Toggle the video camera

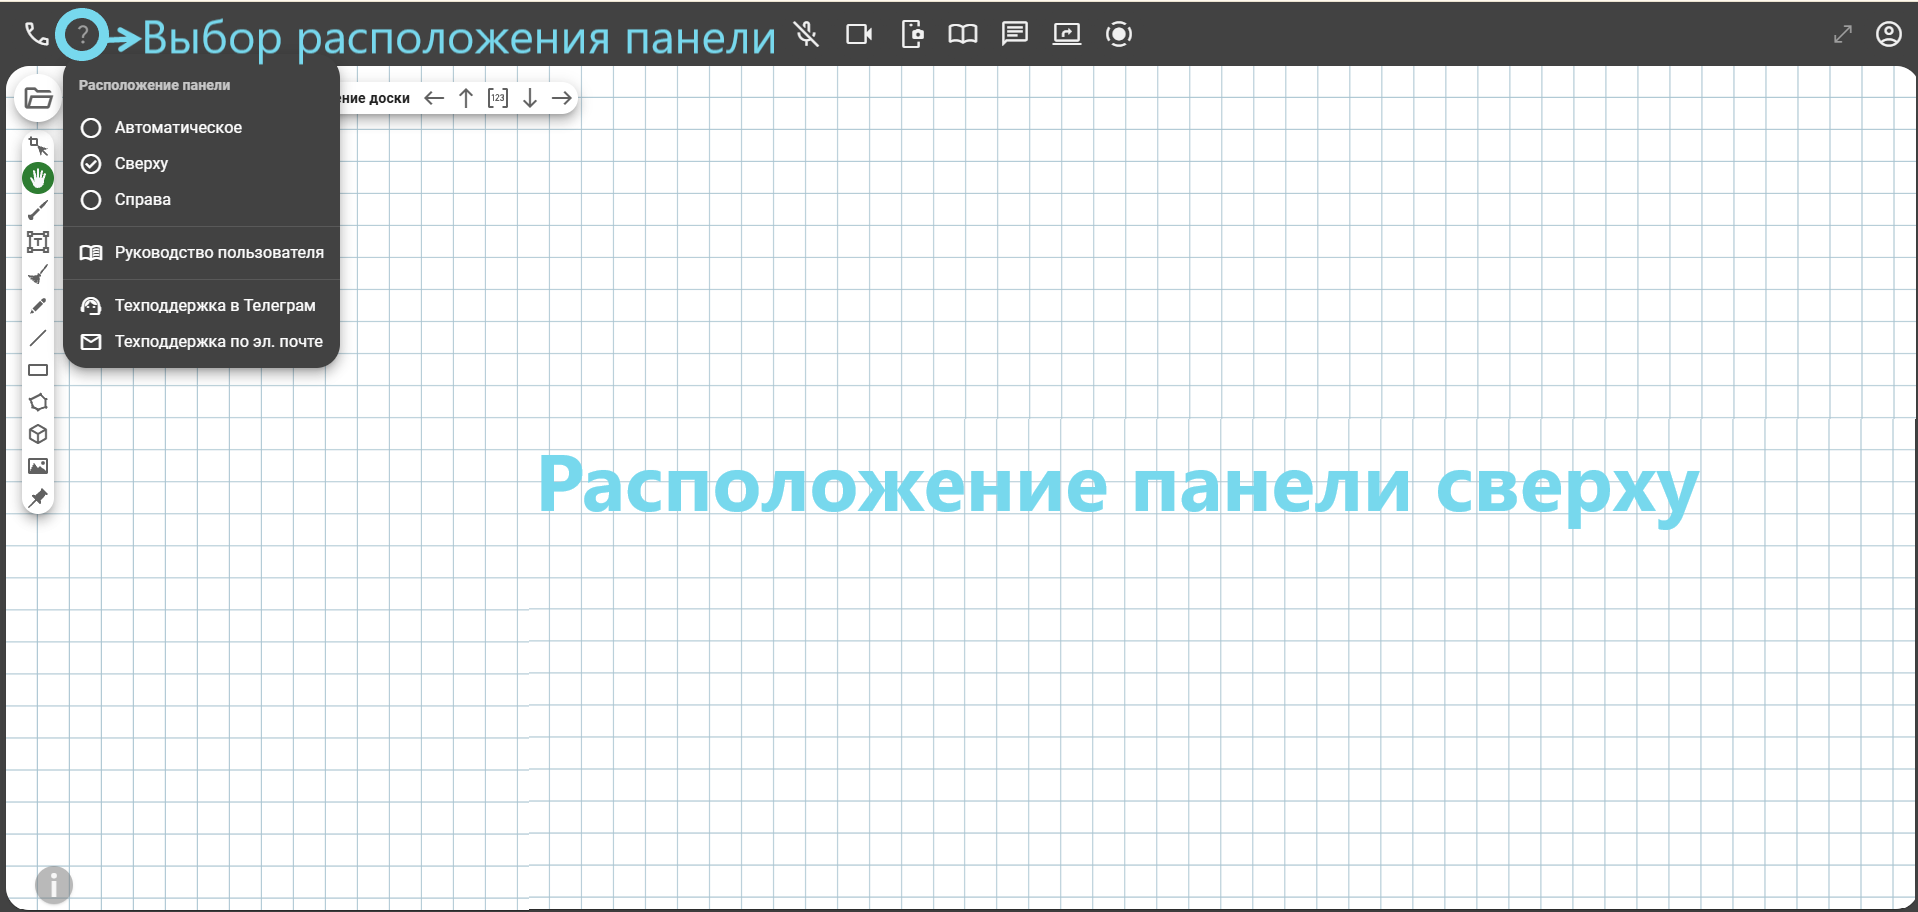[x=858, y=34]
